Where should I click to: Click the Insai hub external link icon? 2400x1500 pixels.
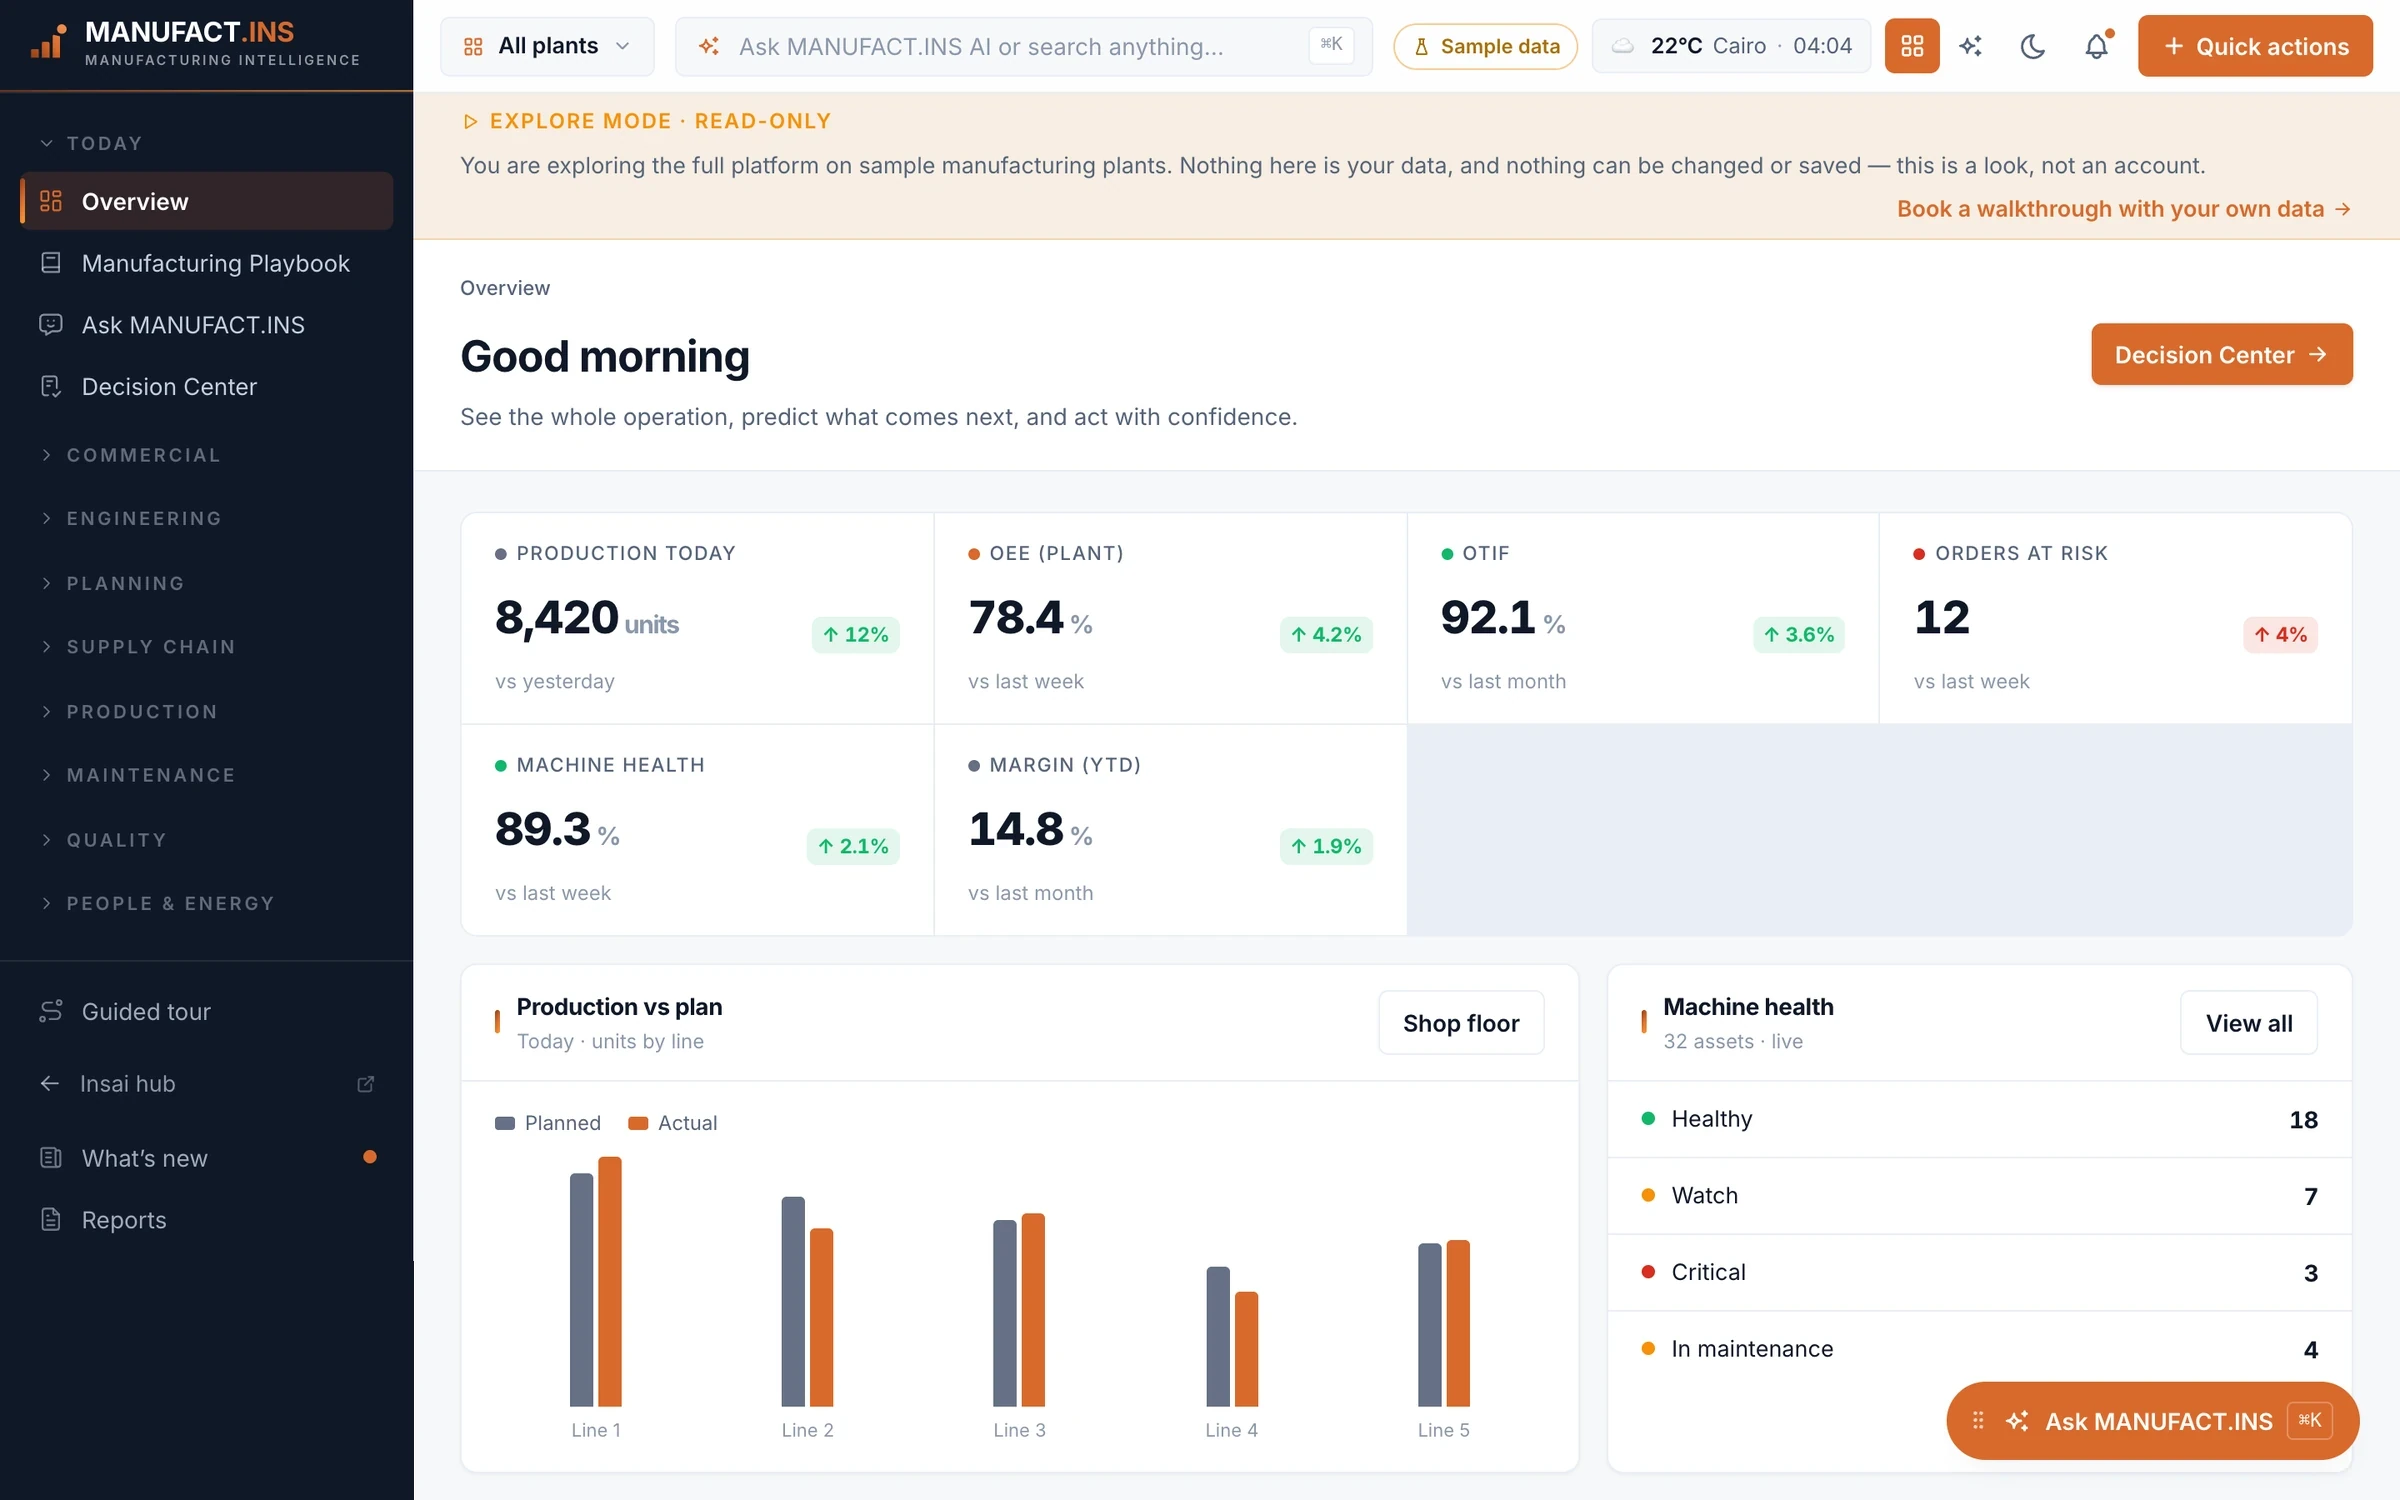pos(366,1084)
